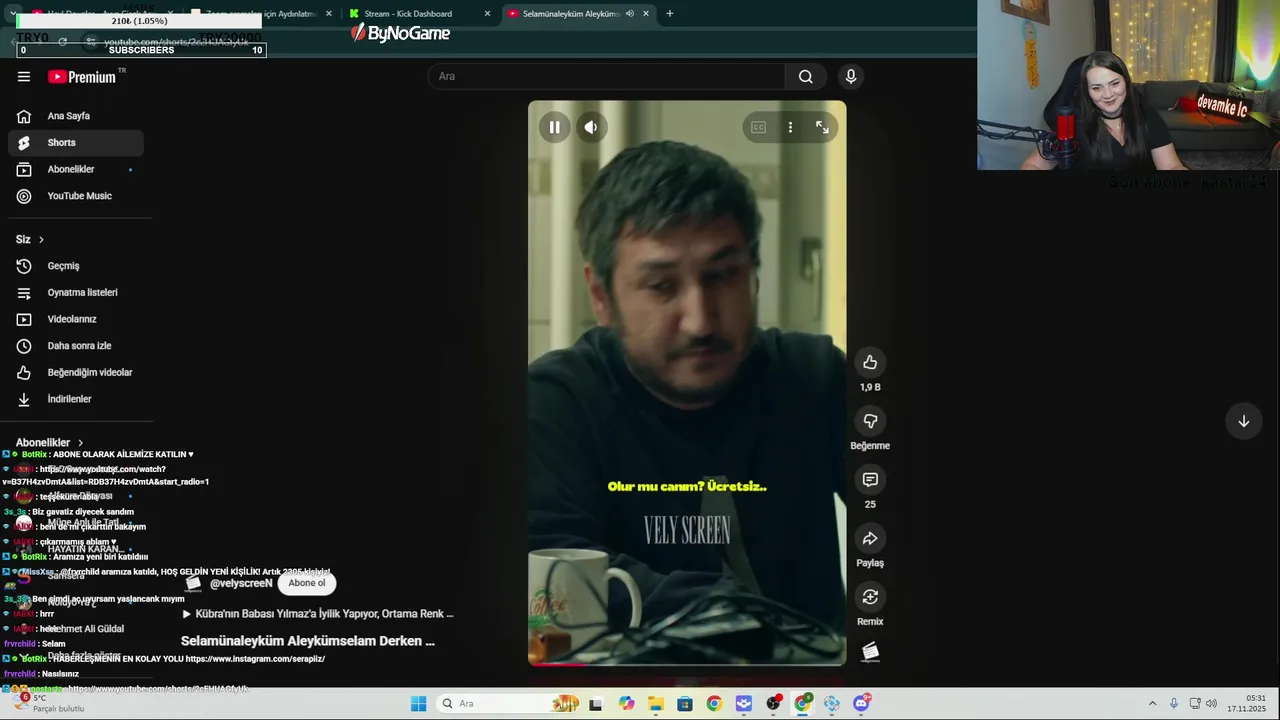Pause the Shorts video
Image resolution: width=1280 pixels, height=720 pixels.
555,127
